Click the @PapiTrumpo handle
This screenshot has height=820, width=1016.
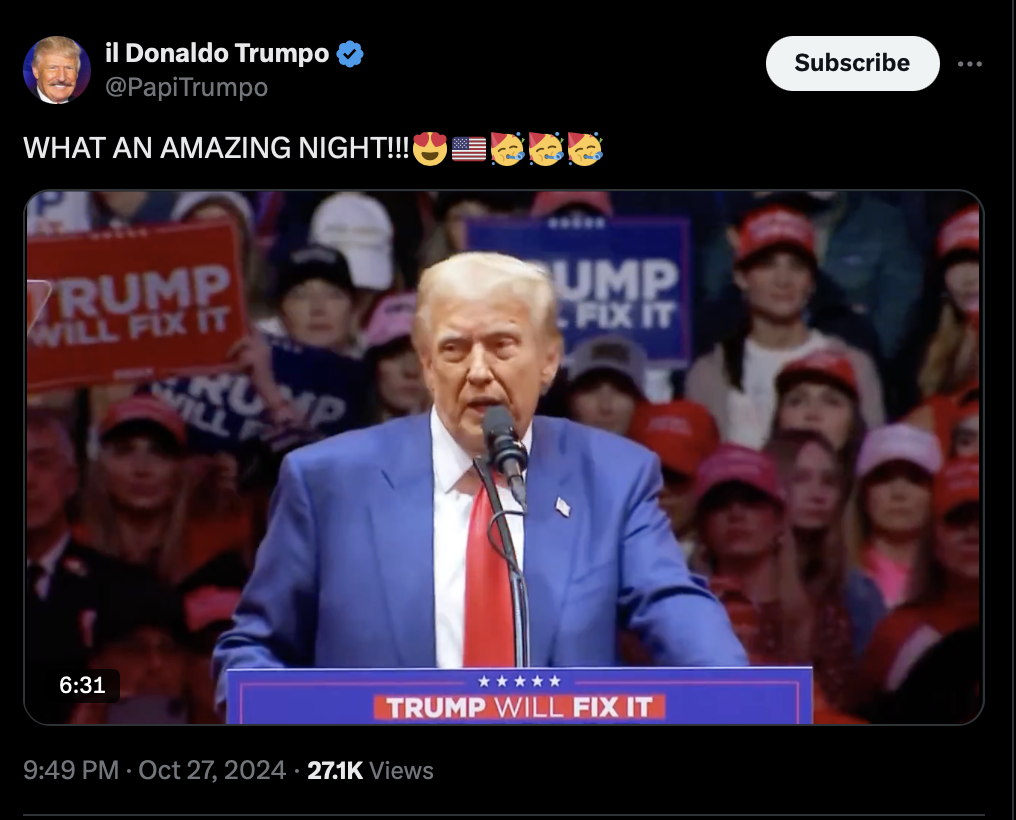tap(187, 87)
